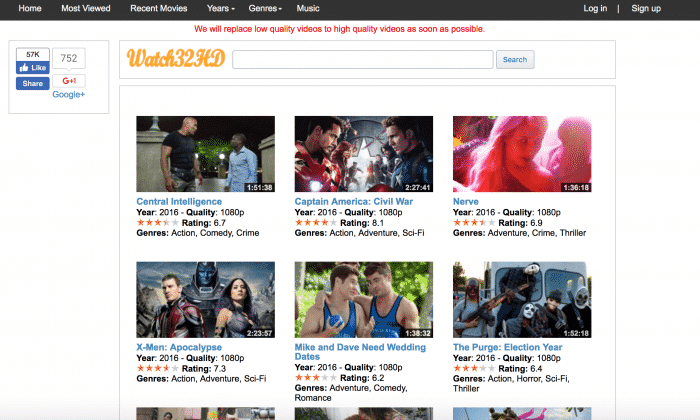Click the X-Men: Apocalypse title link
The height and width of the screenshot is (420, 700).
tap(179, 347)
